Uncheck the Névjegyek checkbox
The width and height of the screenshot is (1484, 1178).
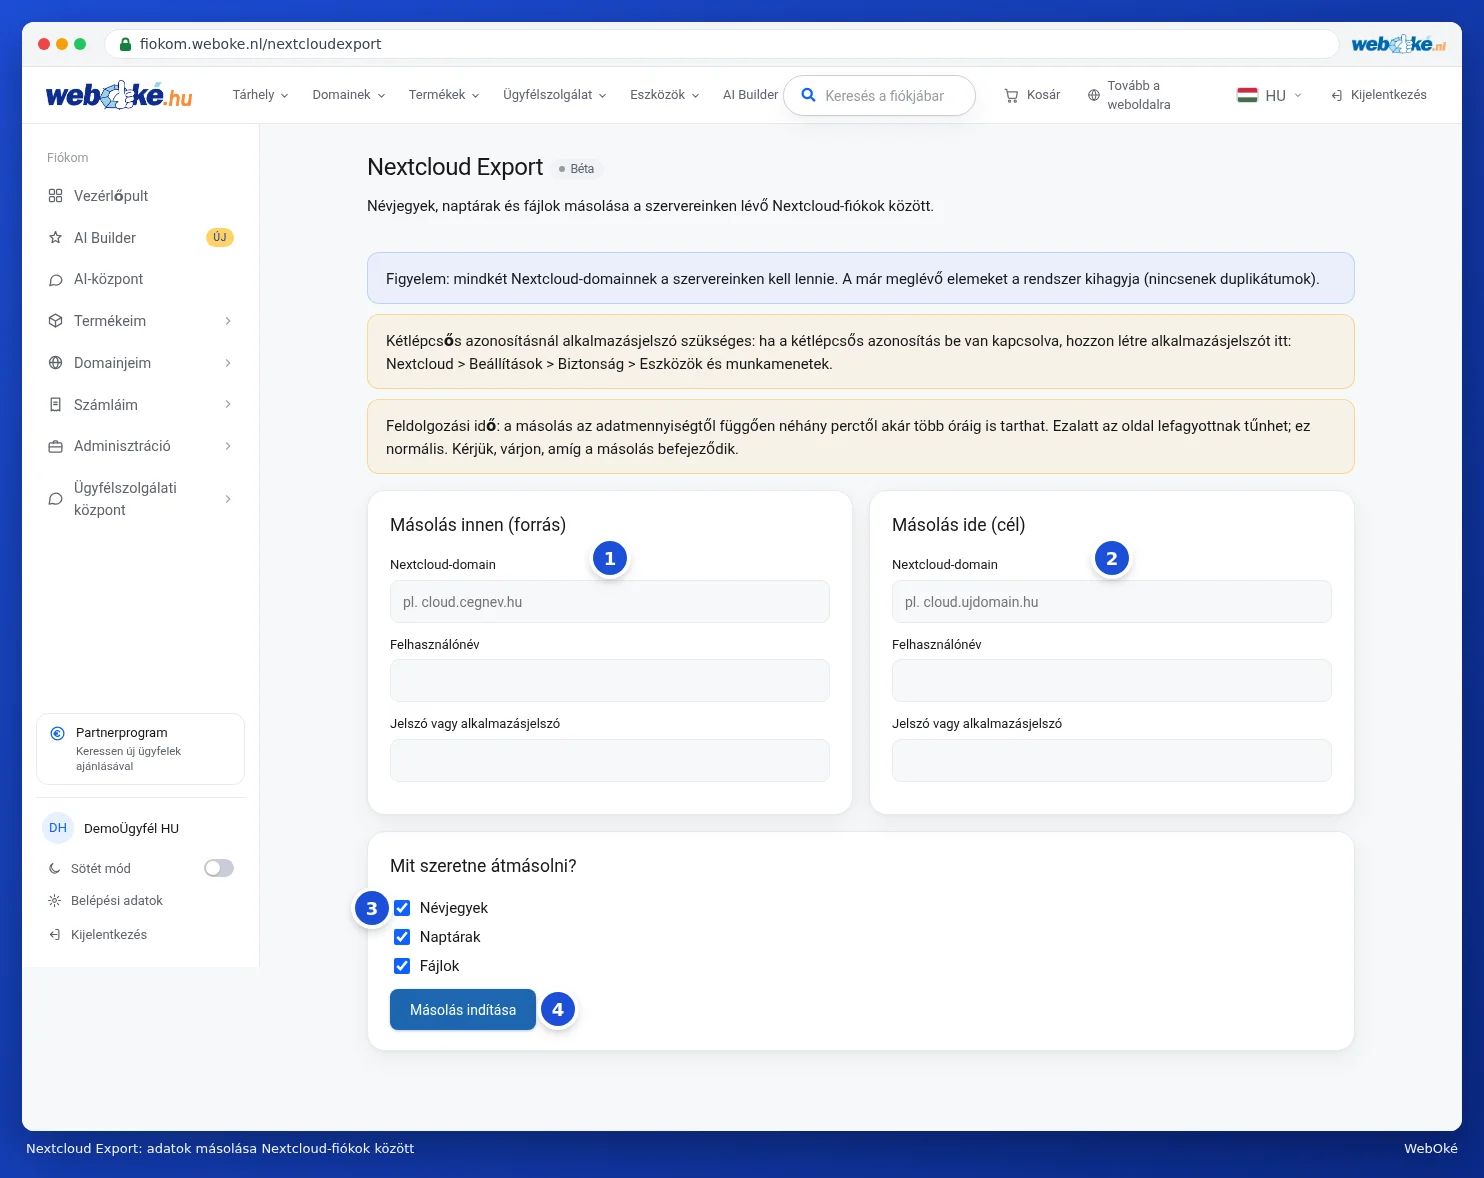coord(402,908)
